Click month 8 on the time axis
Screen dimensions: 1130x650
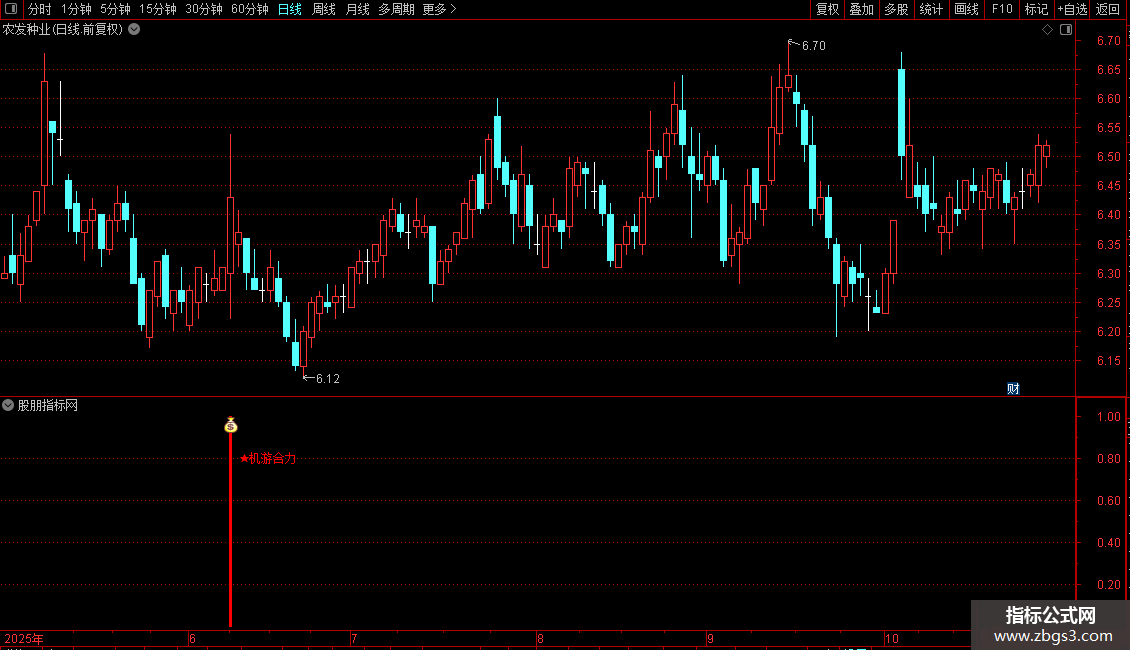540,638
